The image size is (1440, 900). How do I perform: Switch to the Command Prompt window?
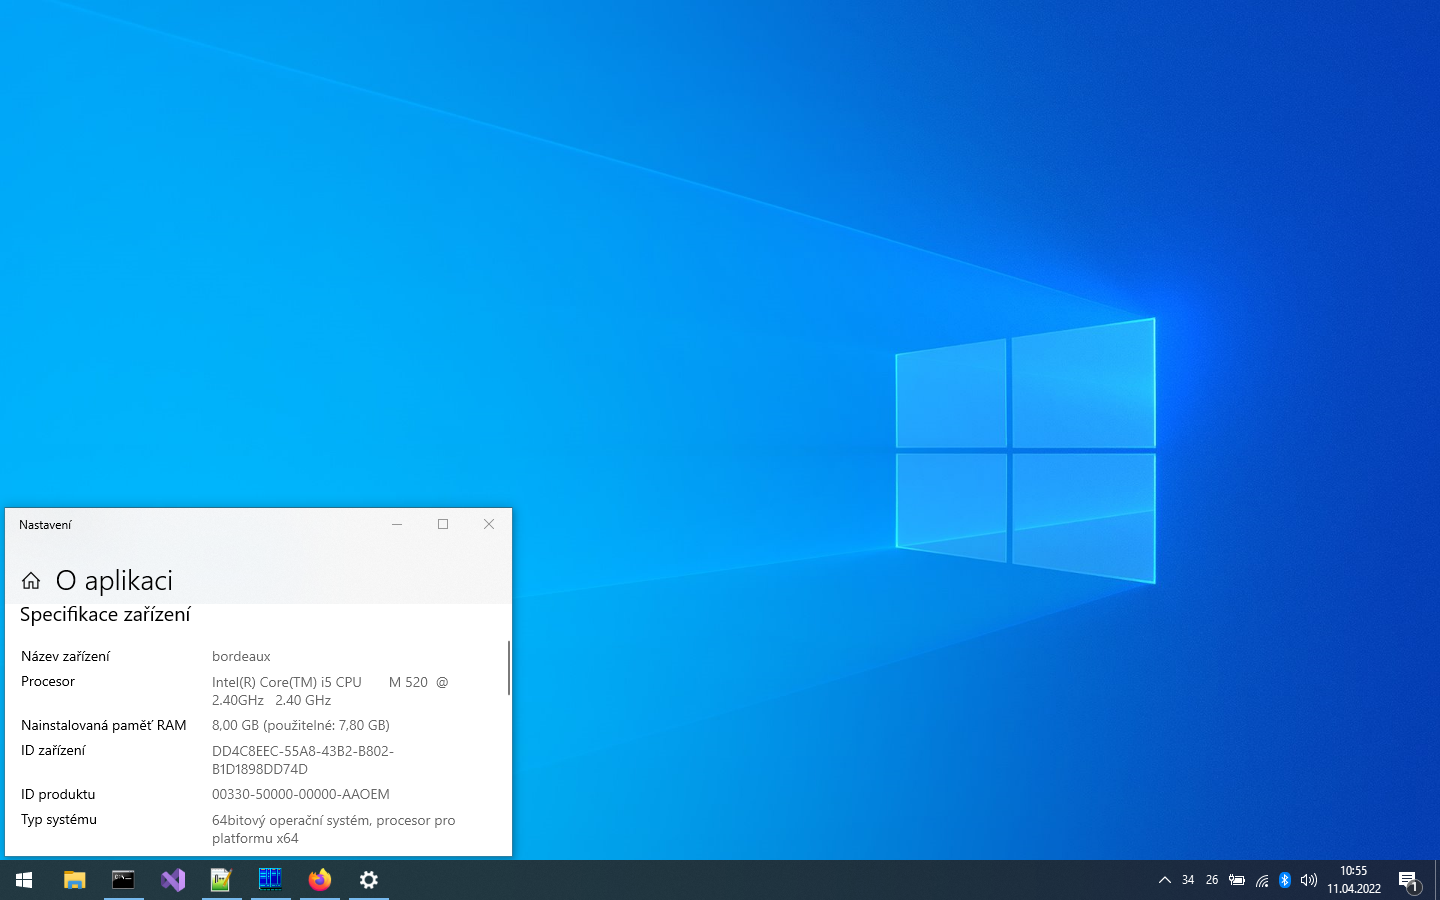click(123, 880)
